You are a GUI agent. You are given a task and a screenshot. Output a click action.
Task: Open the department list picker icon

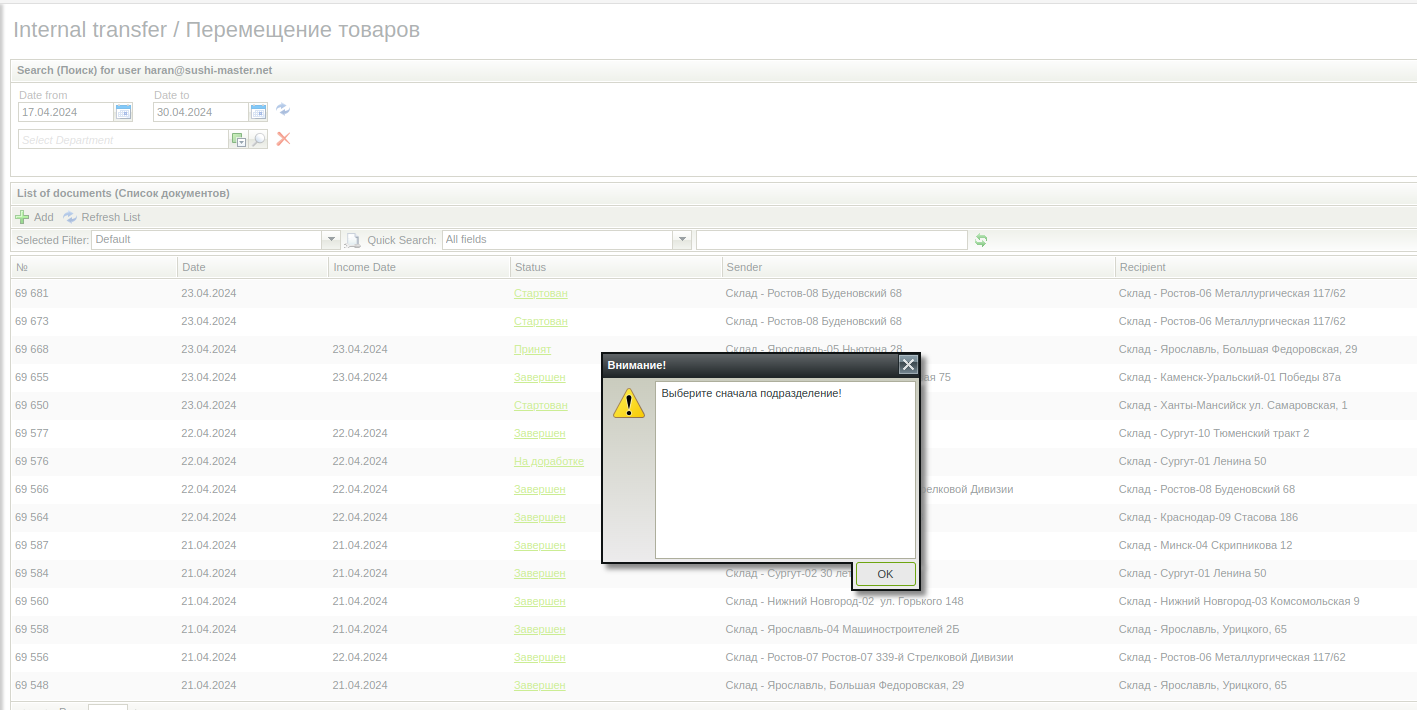click(238, 140)
